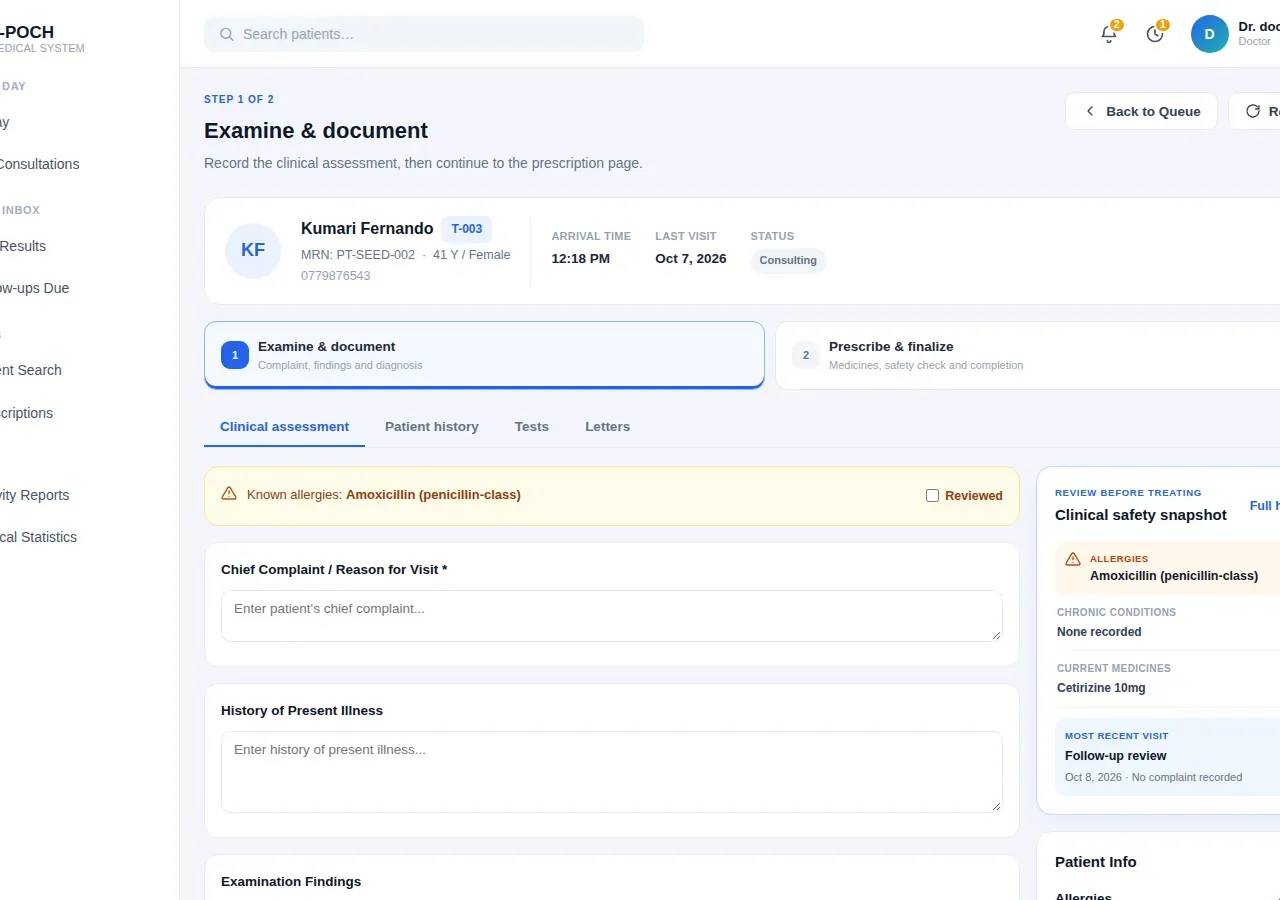The width and height of the screenshot is (1280, 900).
Task: Tick the Reviewed checkbox
Action: 932,495
